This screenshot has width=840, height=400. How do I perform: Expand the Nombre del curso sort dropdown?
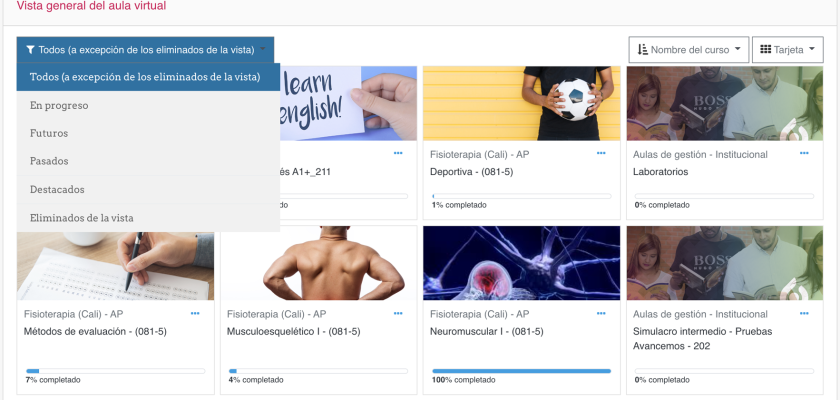689,50
